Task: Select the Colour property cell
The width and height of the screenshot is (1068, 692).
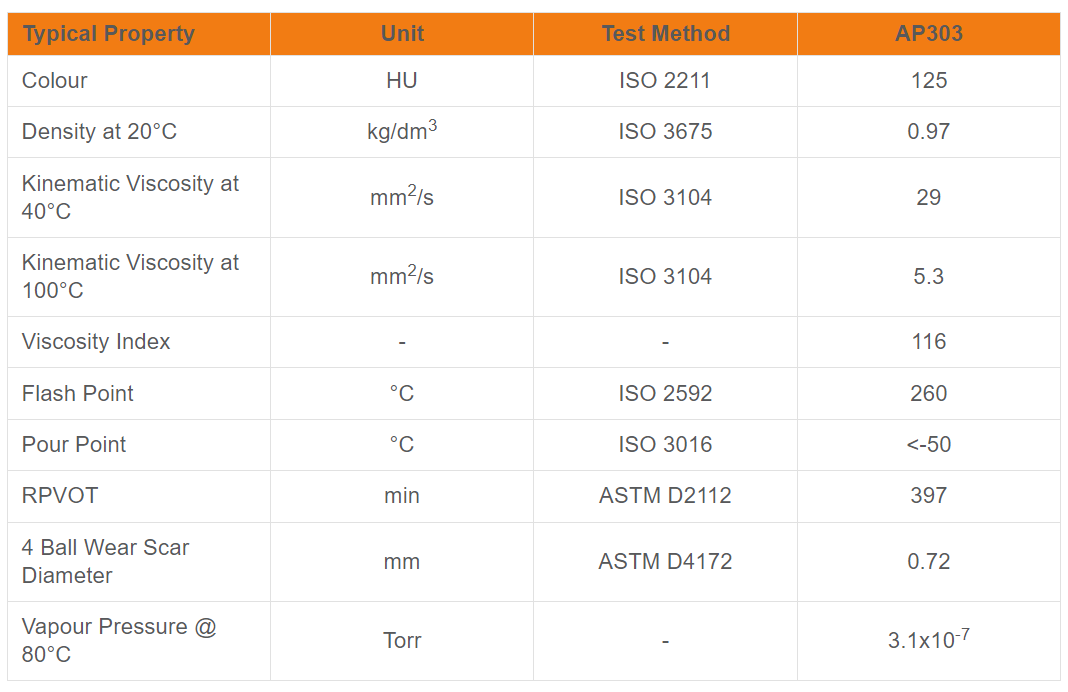Action: point(55,81)
